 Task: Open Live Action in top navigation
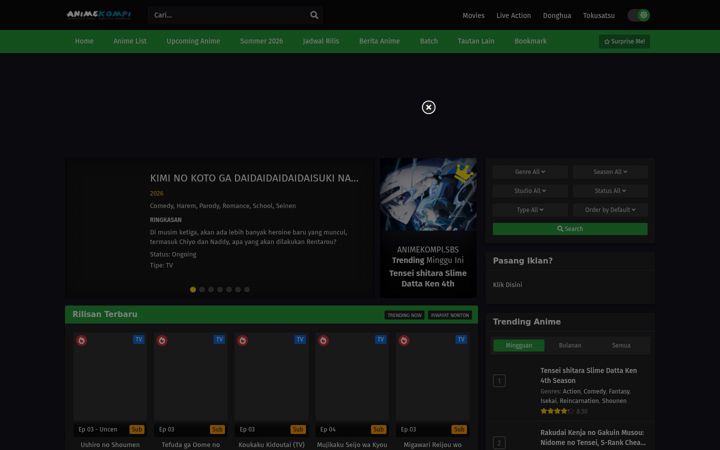pos(513,15)
